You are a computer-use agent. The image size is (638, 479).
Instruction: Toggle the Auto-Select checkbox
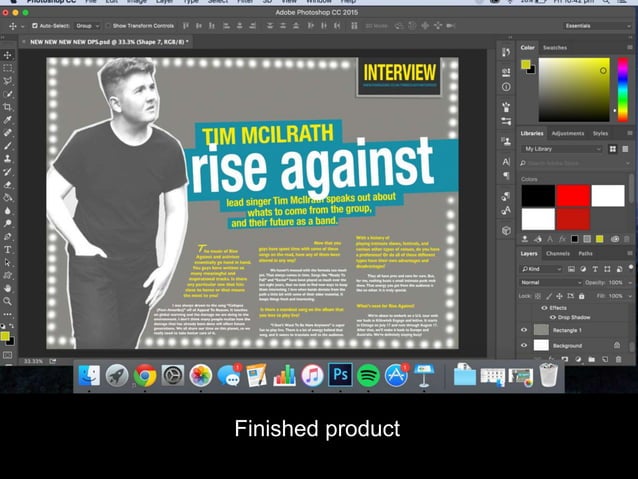36,25
